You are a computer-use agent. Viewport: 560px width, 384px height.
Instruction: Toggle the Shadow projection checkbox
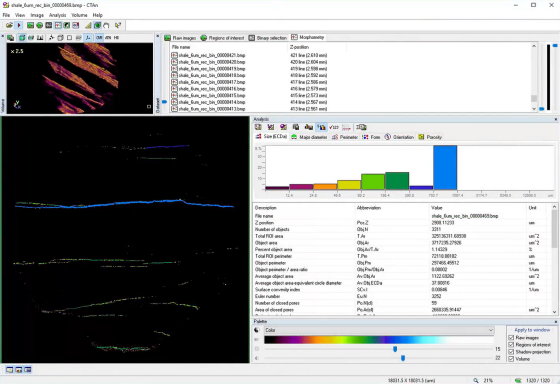tap(511, 352)
